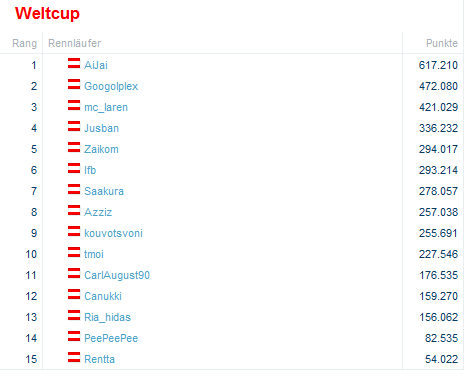Click the flag icon next to mc_laren
The height and width of the screenshot is (377, 467).
74,105
